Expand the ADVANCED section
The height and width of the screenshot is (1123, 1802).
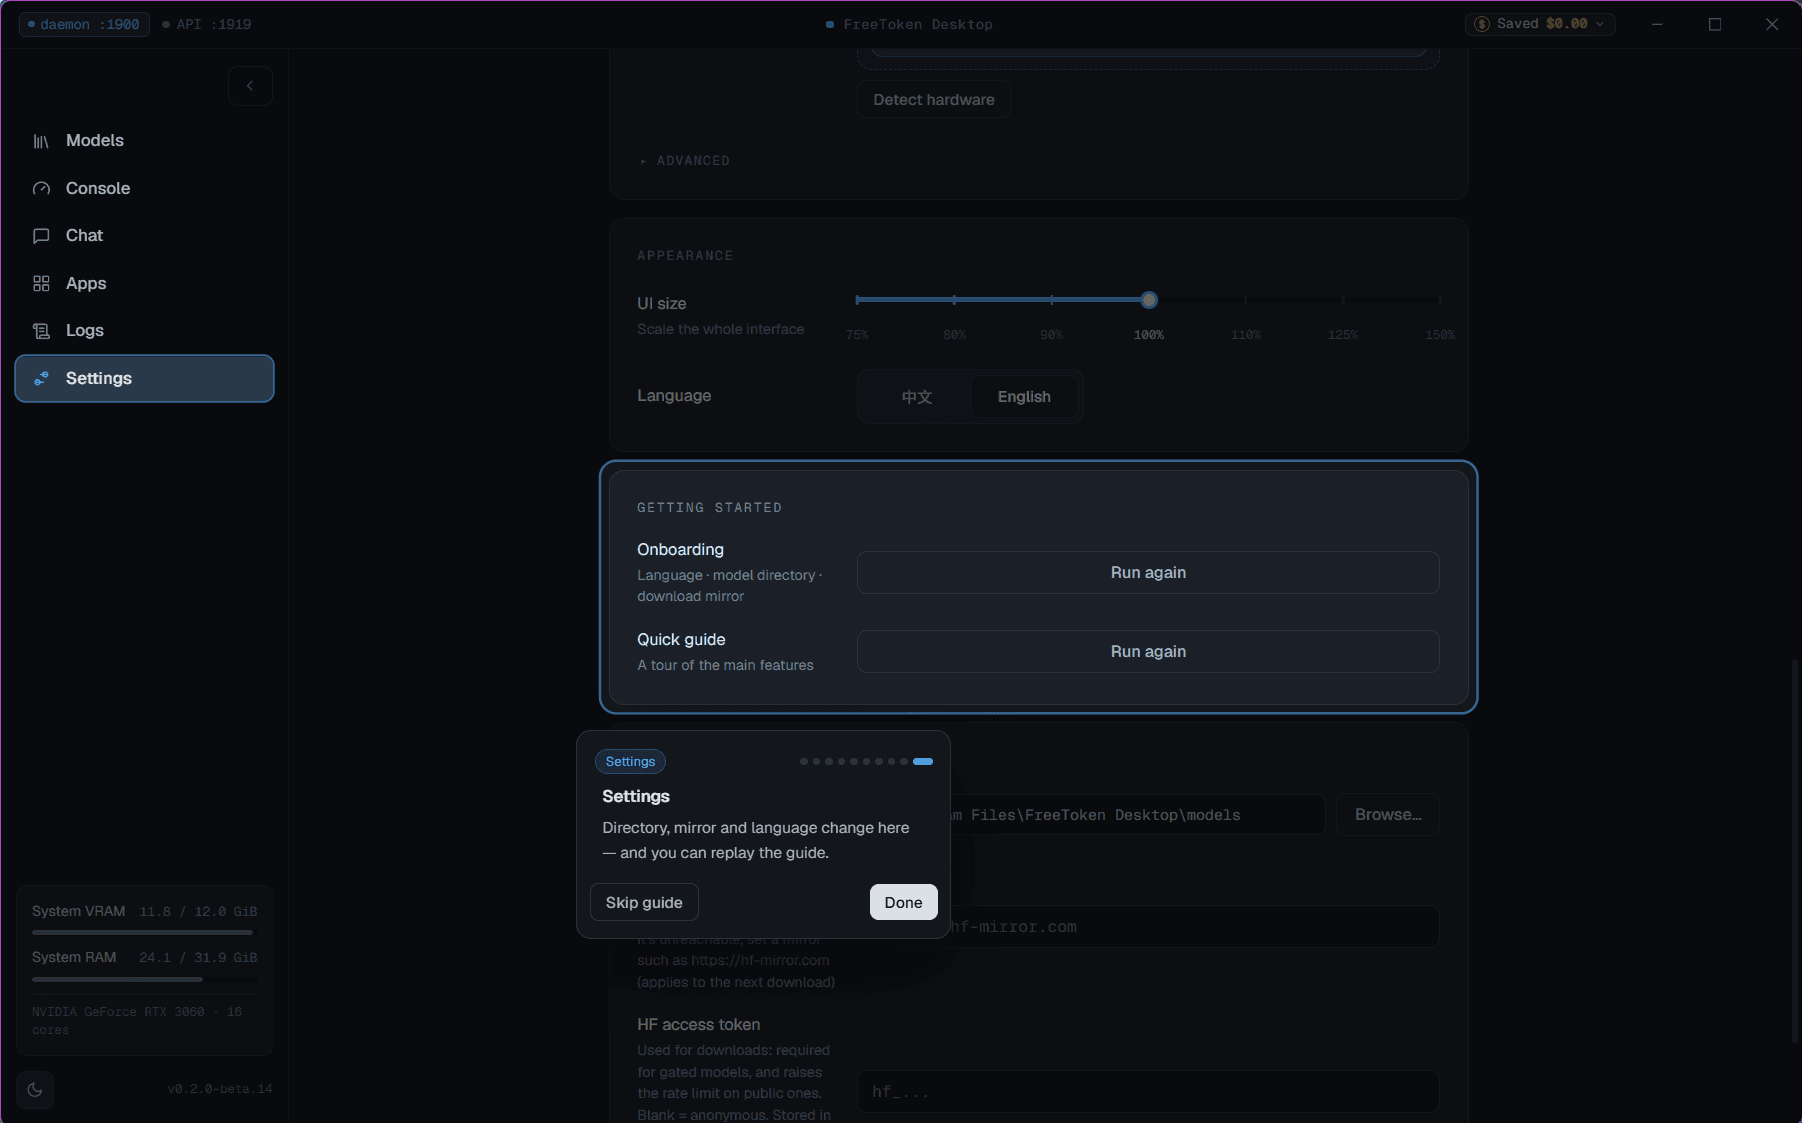685,161
